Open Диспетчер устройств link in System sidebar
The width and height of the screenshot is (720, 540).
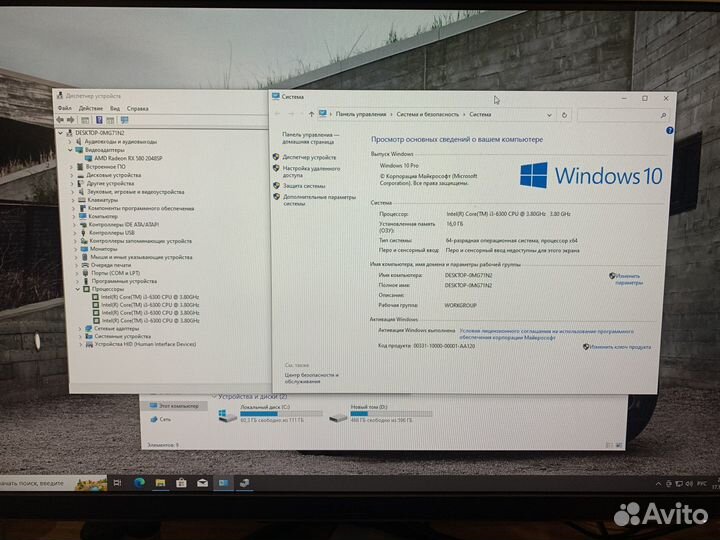(309, 157)
